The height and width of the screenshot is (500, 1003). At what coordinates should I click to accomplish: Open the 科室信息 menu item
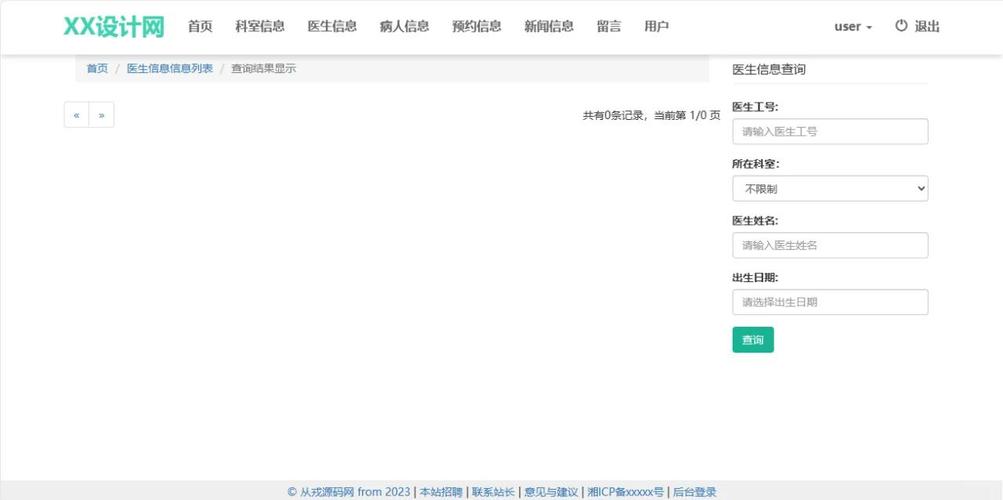tap(260, 26)
